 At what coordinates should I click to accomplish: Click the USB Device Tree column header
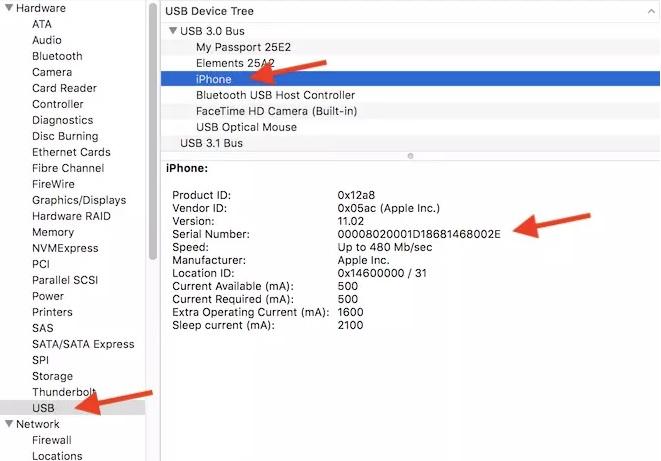pyautogui.click(x=410, y=11)
